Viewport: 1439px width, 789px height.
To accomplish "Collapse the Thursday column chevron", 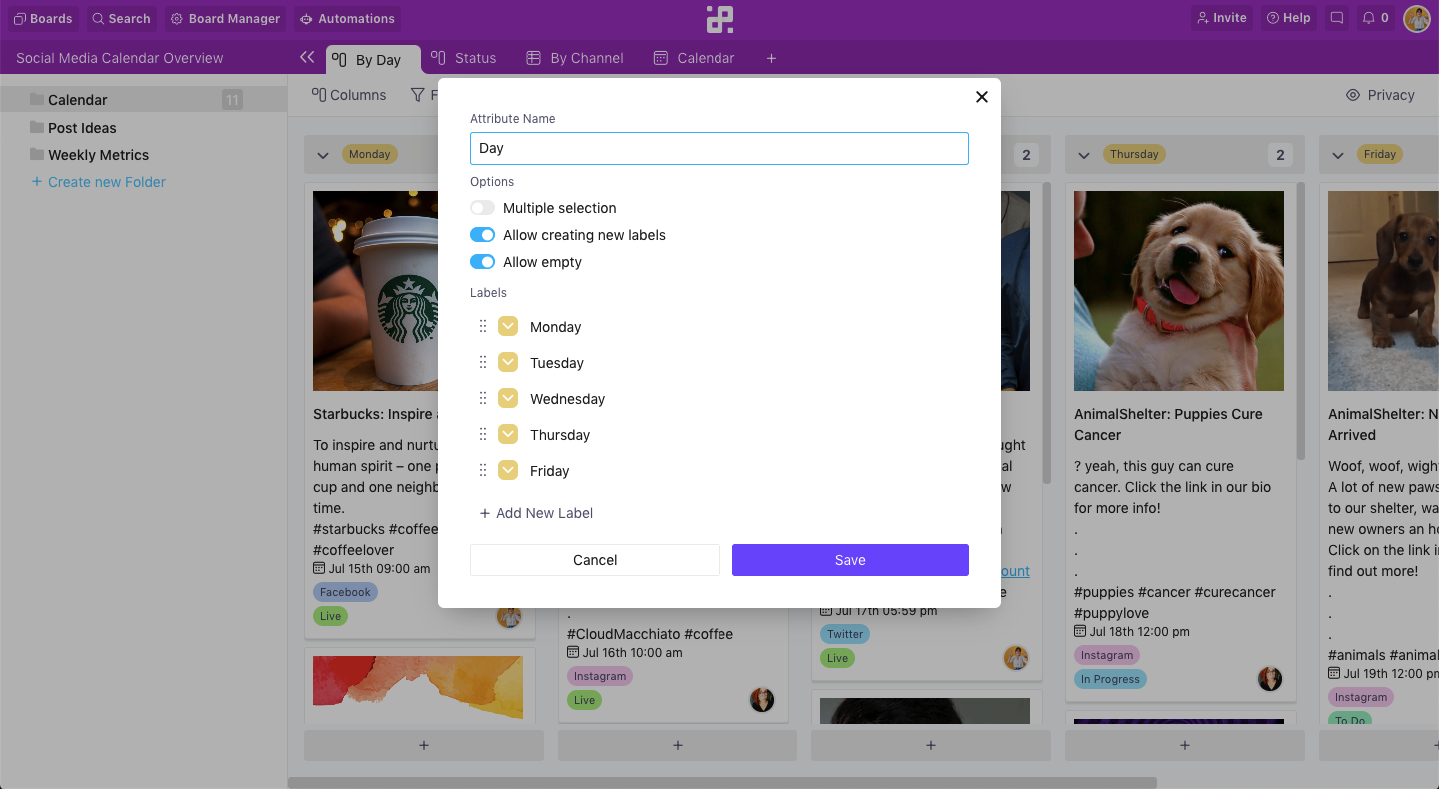I will pyautogui.click(x=1084, y=155).
